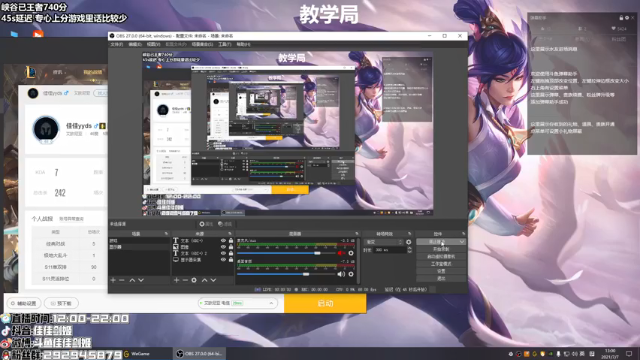The image size is (640, 360).
Task: Click the source 属性 properties button
Action: [x=206, y=224]
